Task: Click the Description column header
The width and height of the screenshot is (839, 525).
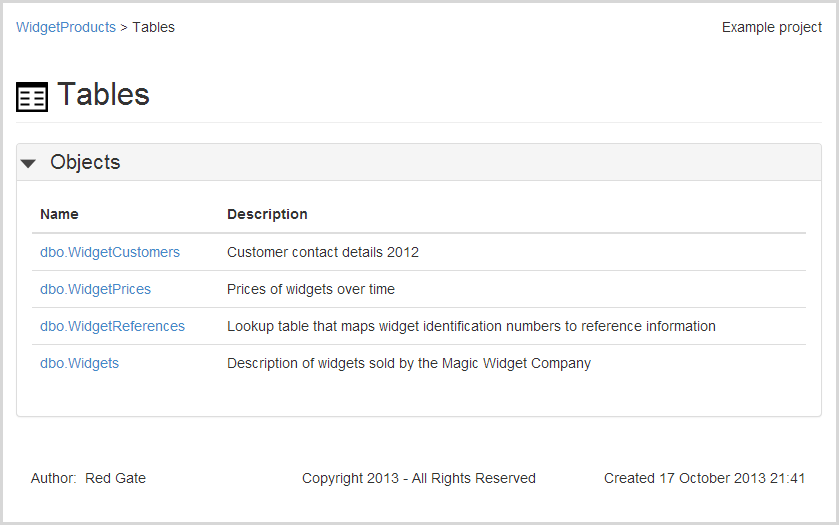Action: coord(267,214)
